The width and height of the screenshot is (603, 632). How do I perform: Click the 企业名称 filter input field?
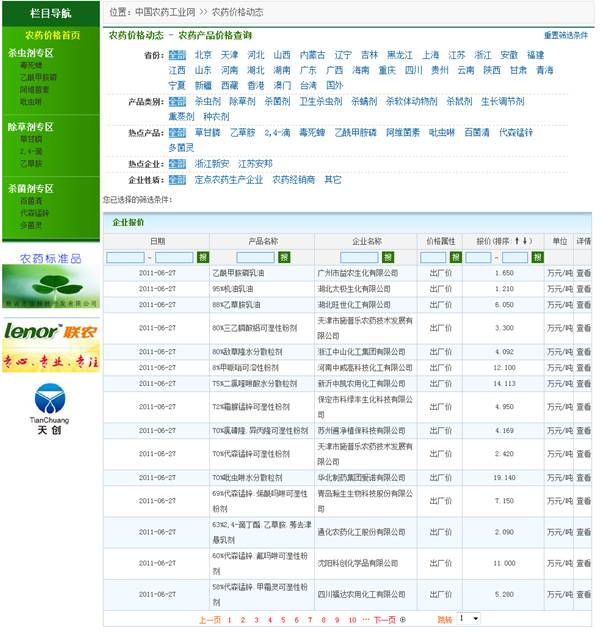(358, 257)
